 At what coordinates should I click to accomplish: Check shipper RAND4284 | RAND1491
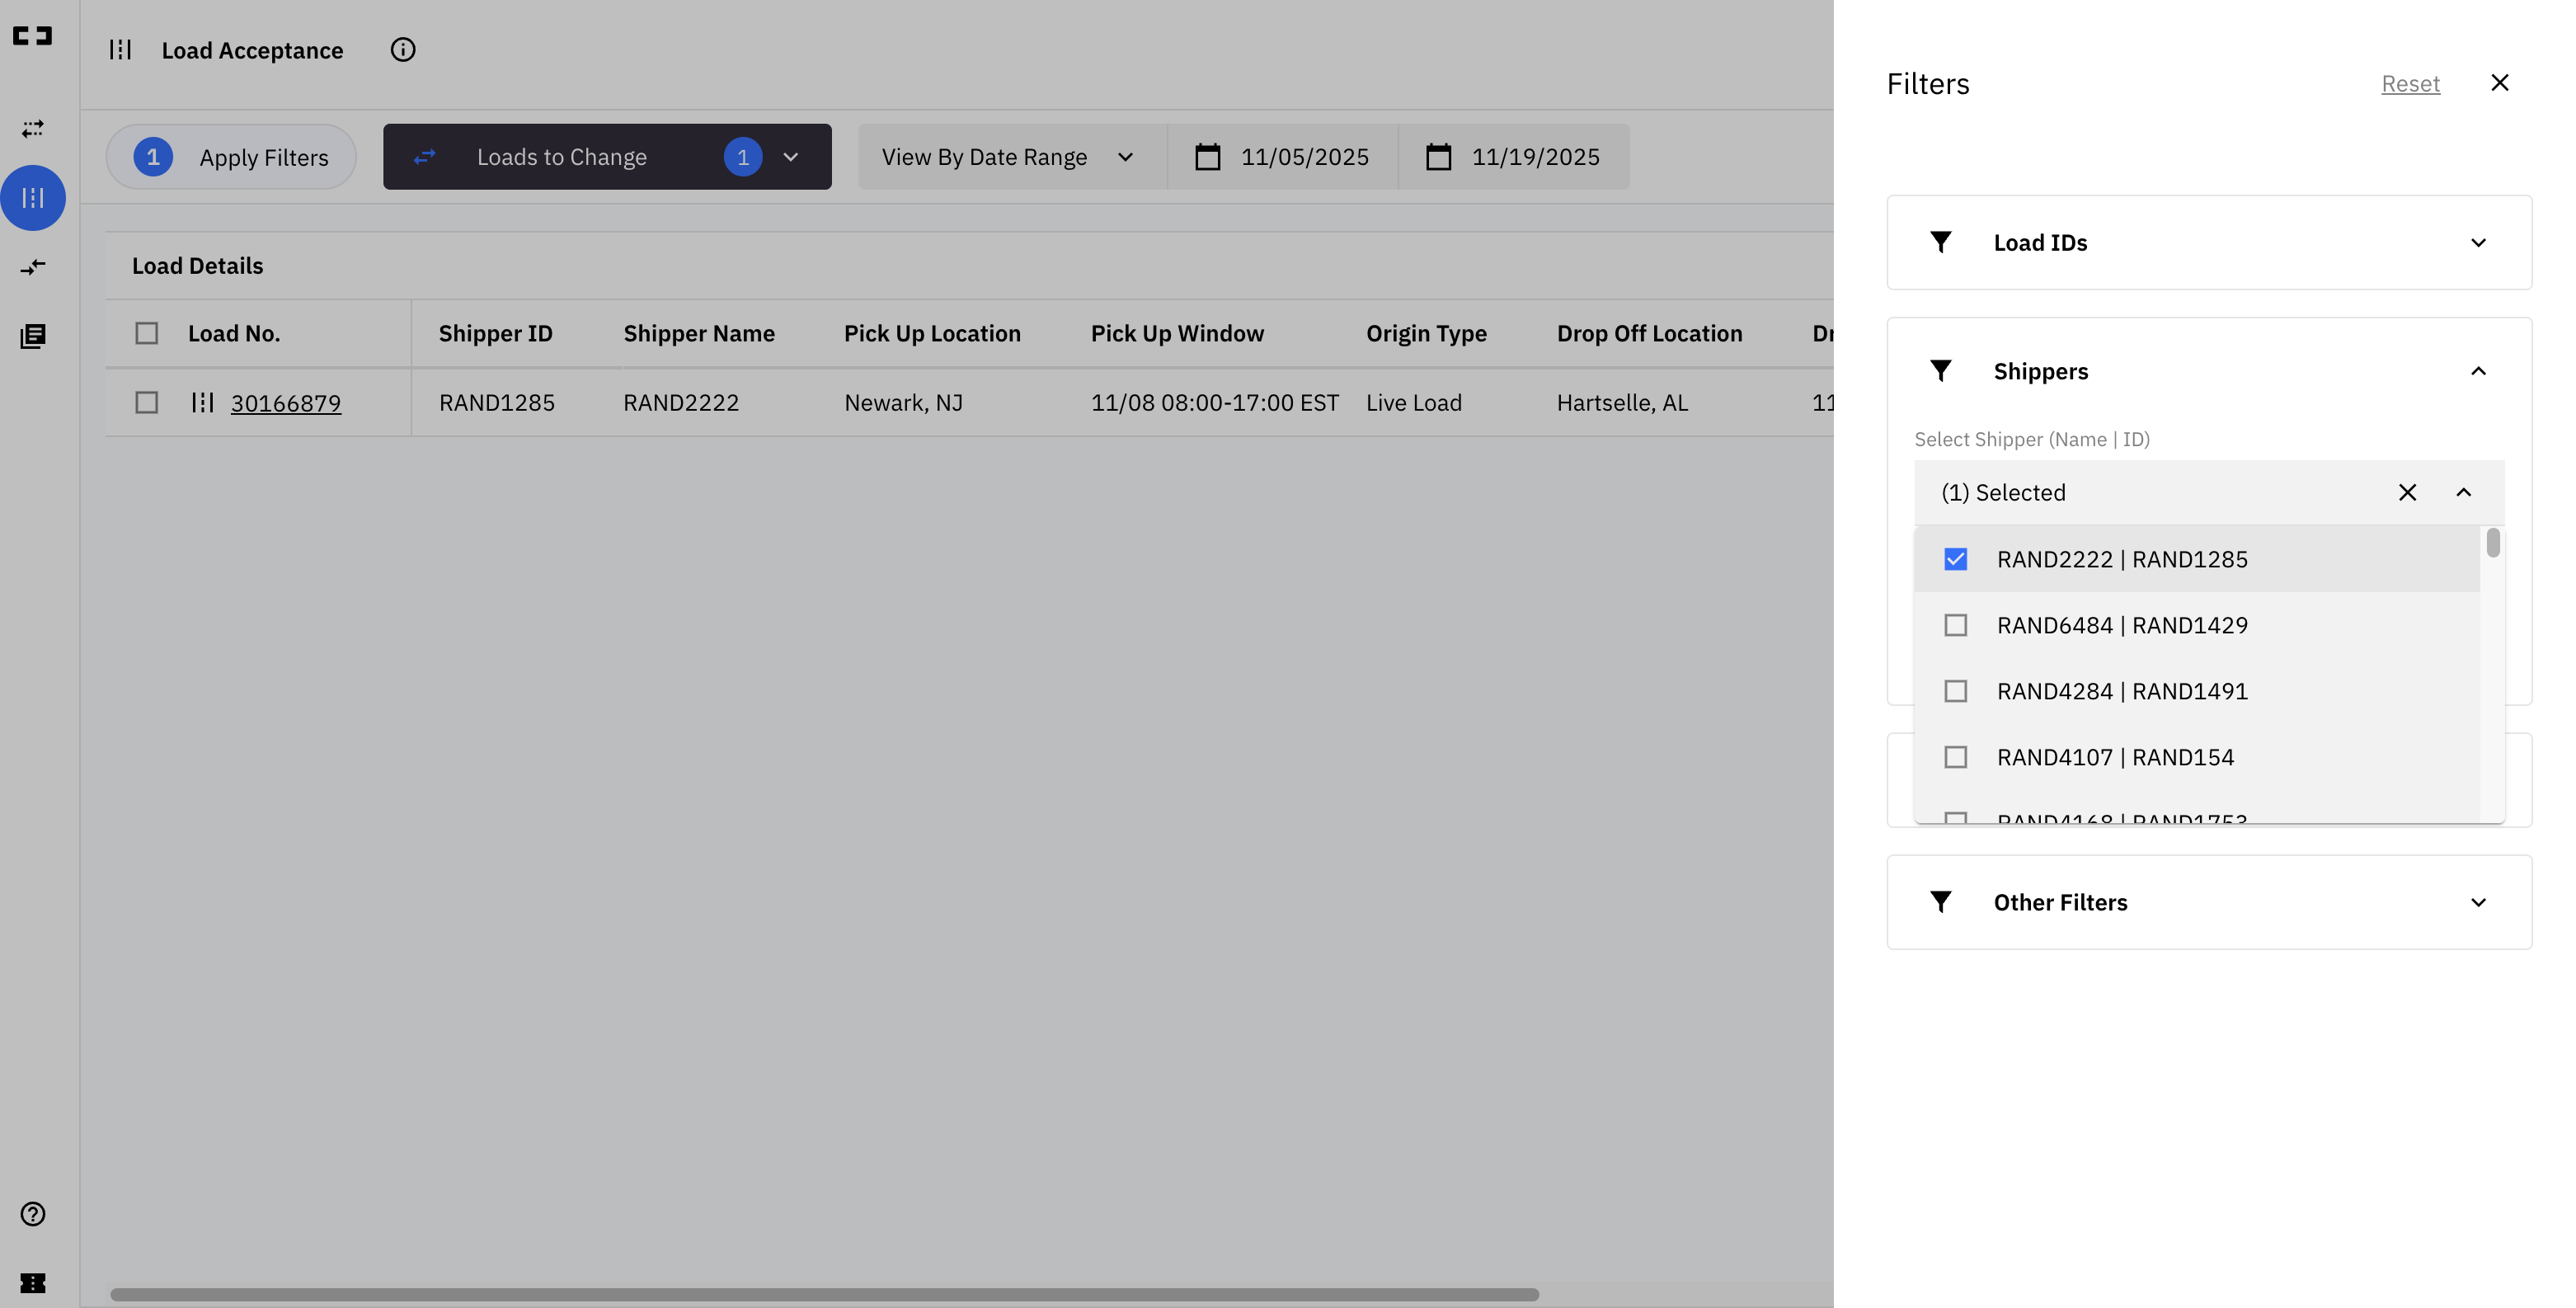[x=1955, y=692]
